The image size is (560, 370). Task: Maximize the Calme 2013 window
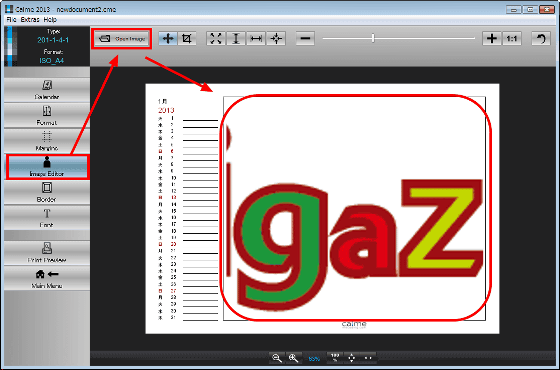click(x=530, y=9)
